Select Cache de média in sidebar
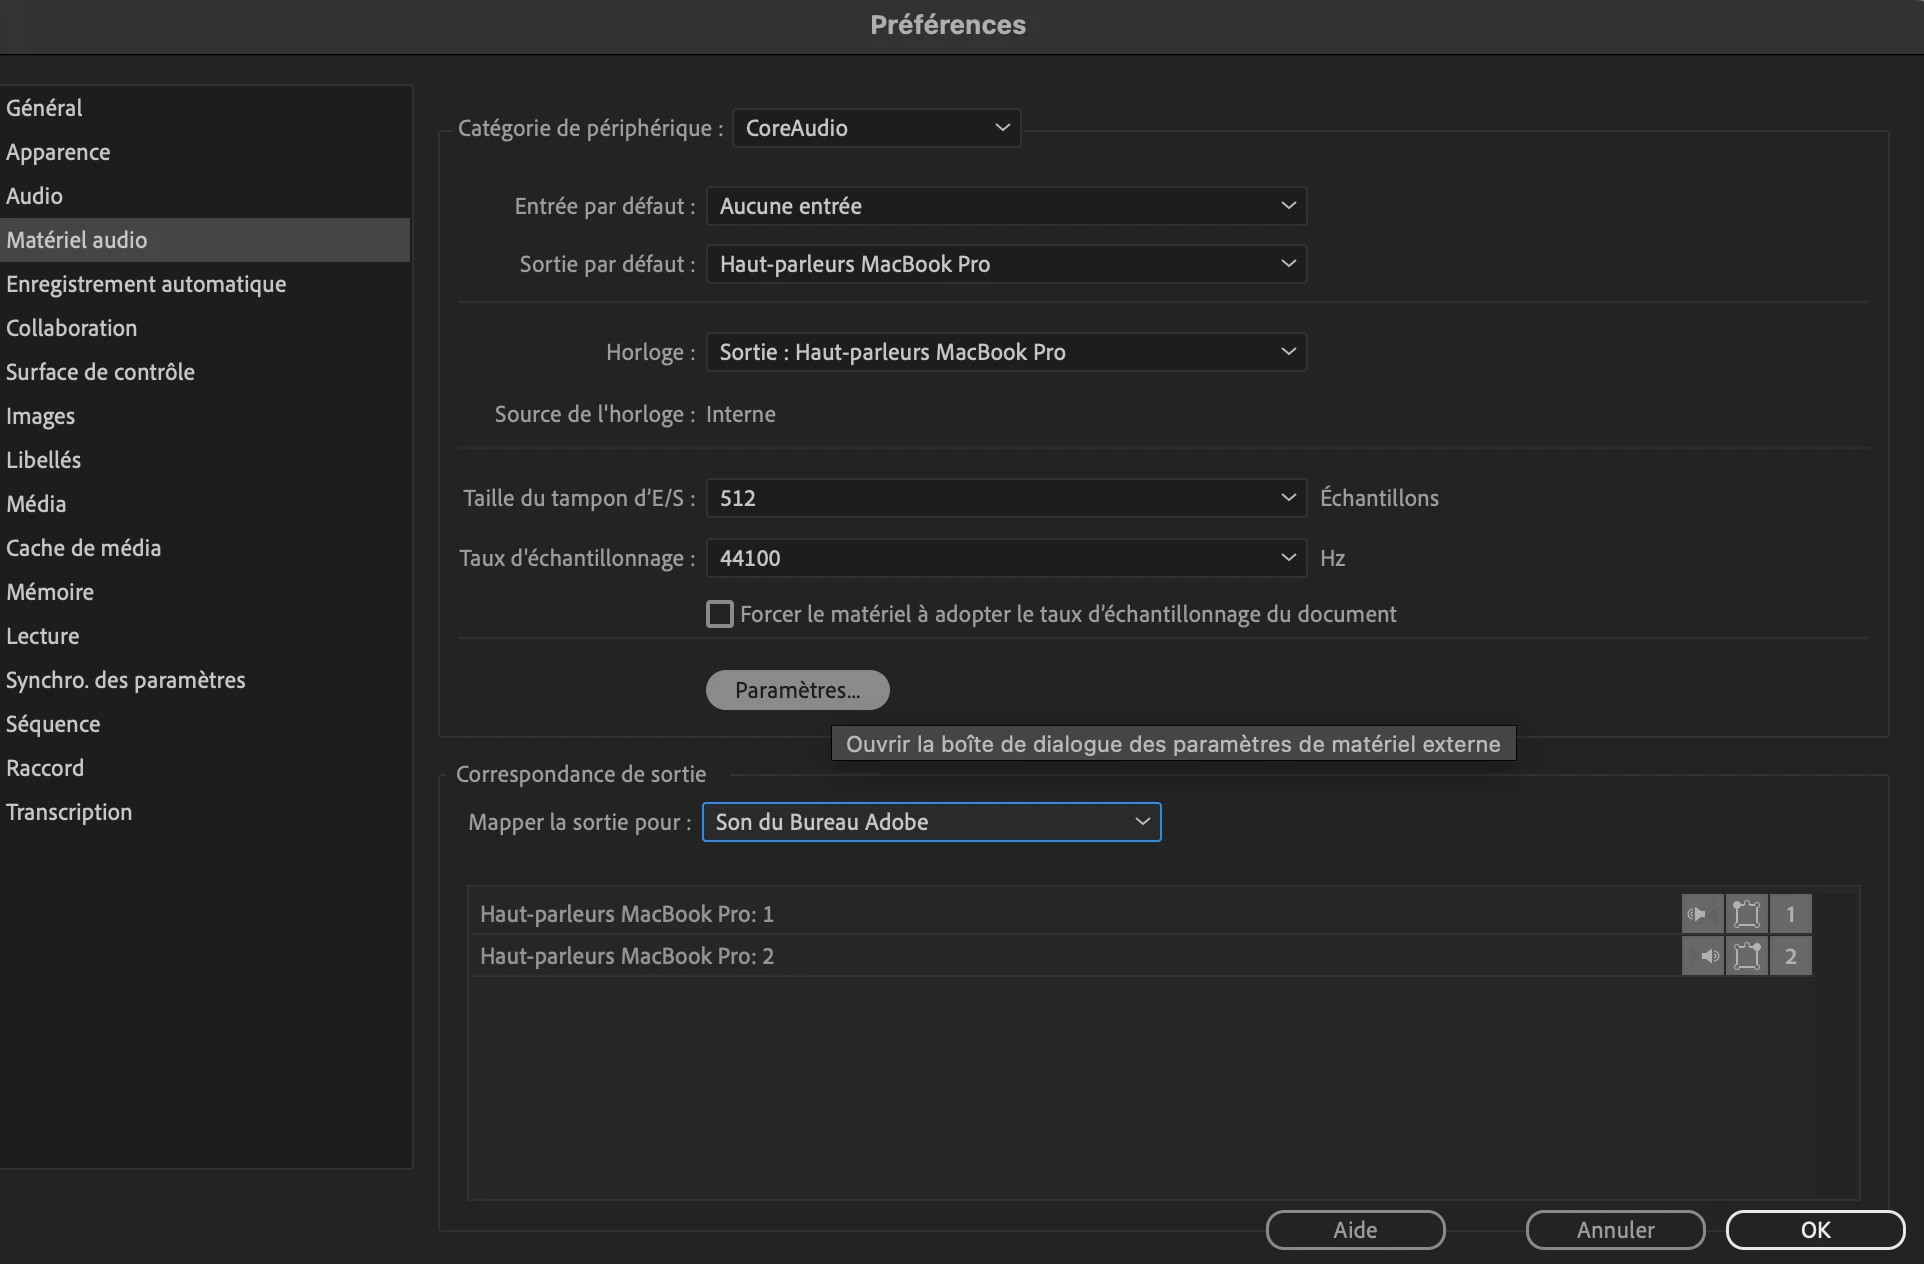The height and width of the screenshot is (1264, 1924). (83, 548)
